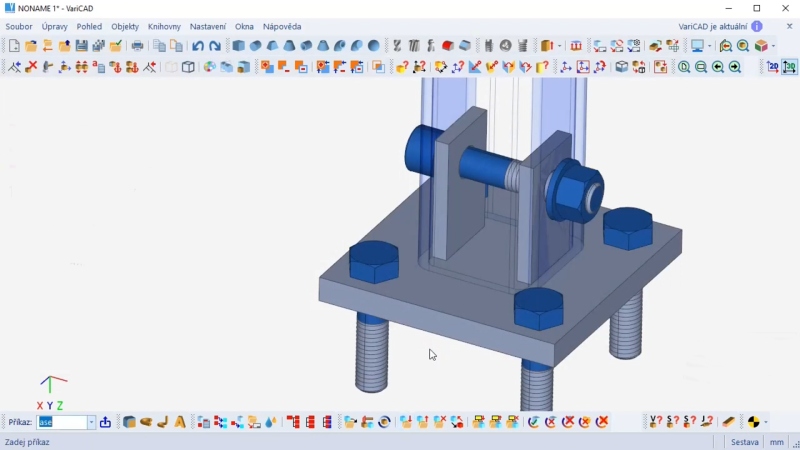Image resolution: width=800 pixels, height=450 pixels.
Task: Click the VariCAD je aktuální update notice
Action: point(713,27)
